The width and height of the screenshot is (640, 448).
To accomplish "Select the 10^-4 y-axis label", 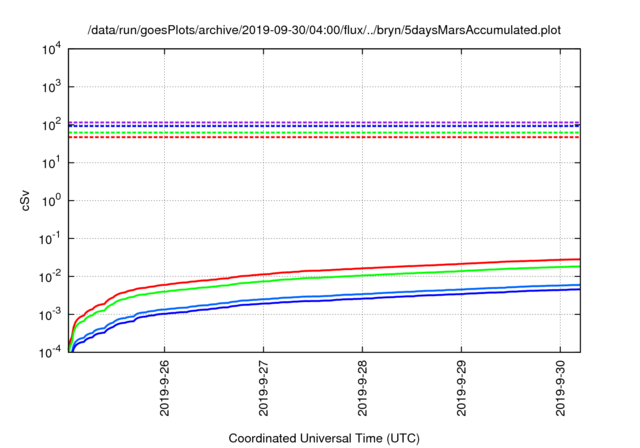I will 51,352.
